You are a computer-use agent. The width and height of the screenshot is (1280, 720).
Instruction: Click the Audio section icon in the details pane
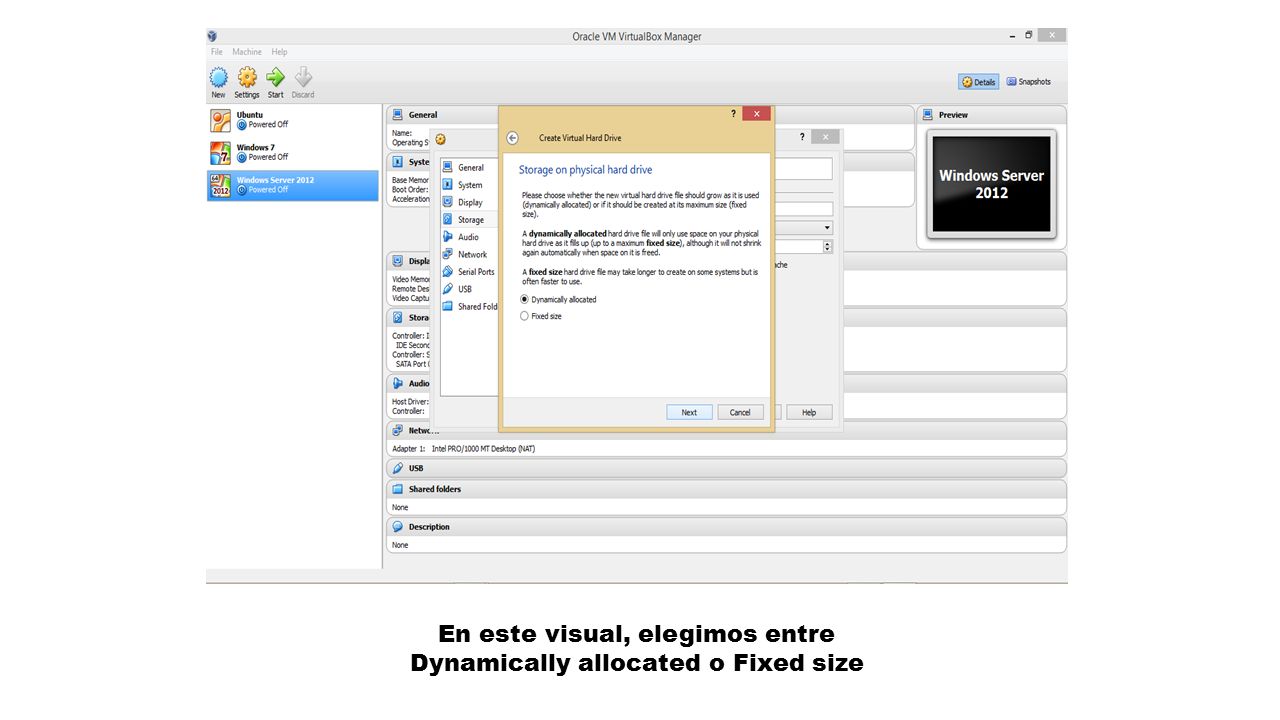398,383
